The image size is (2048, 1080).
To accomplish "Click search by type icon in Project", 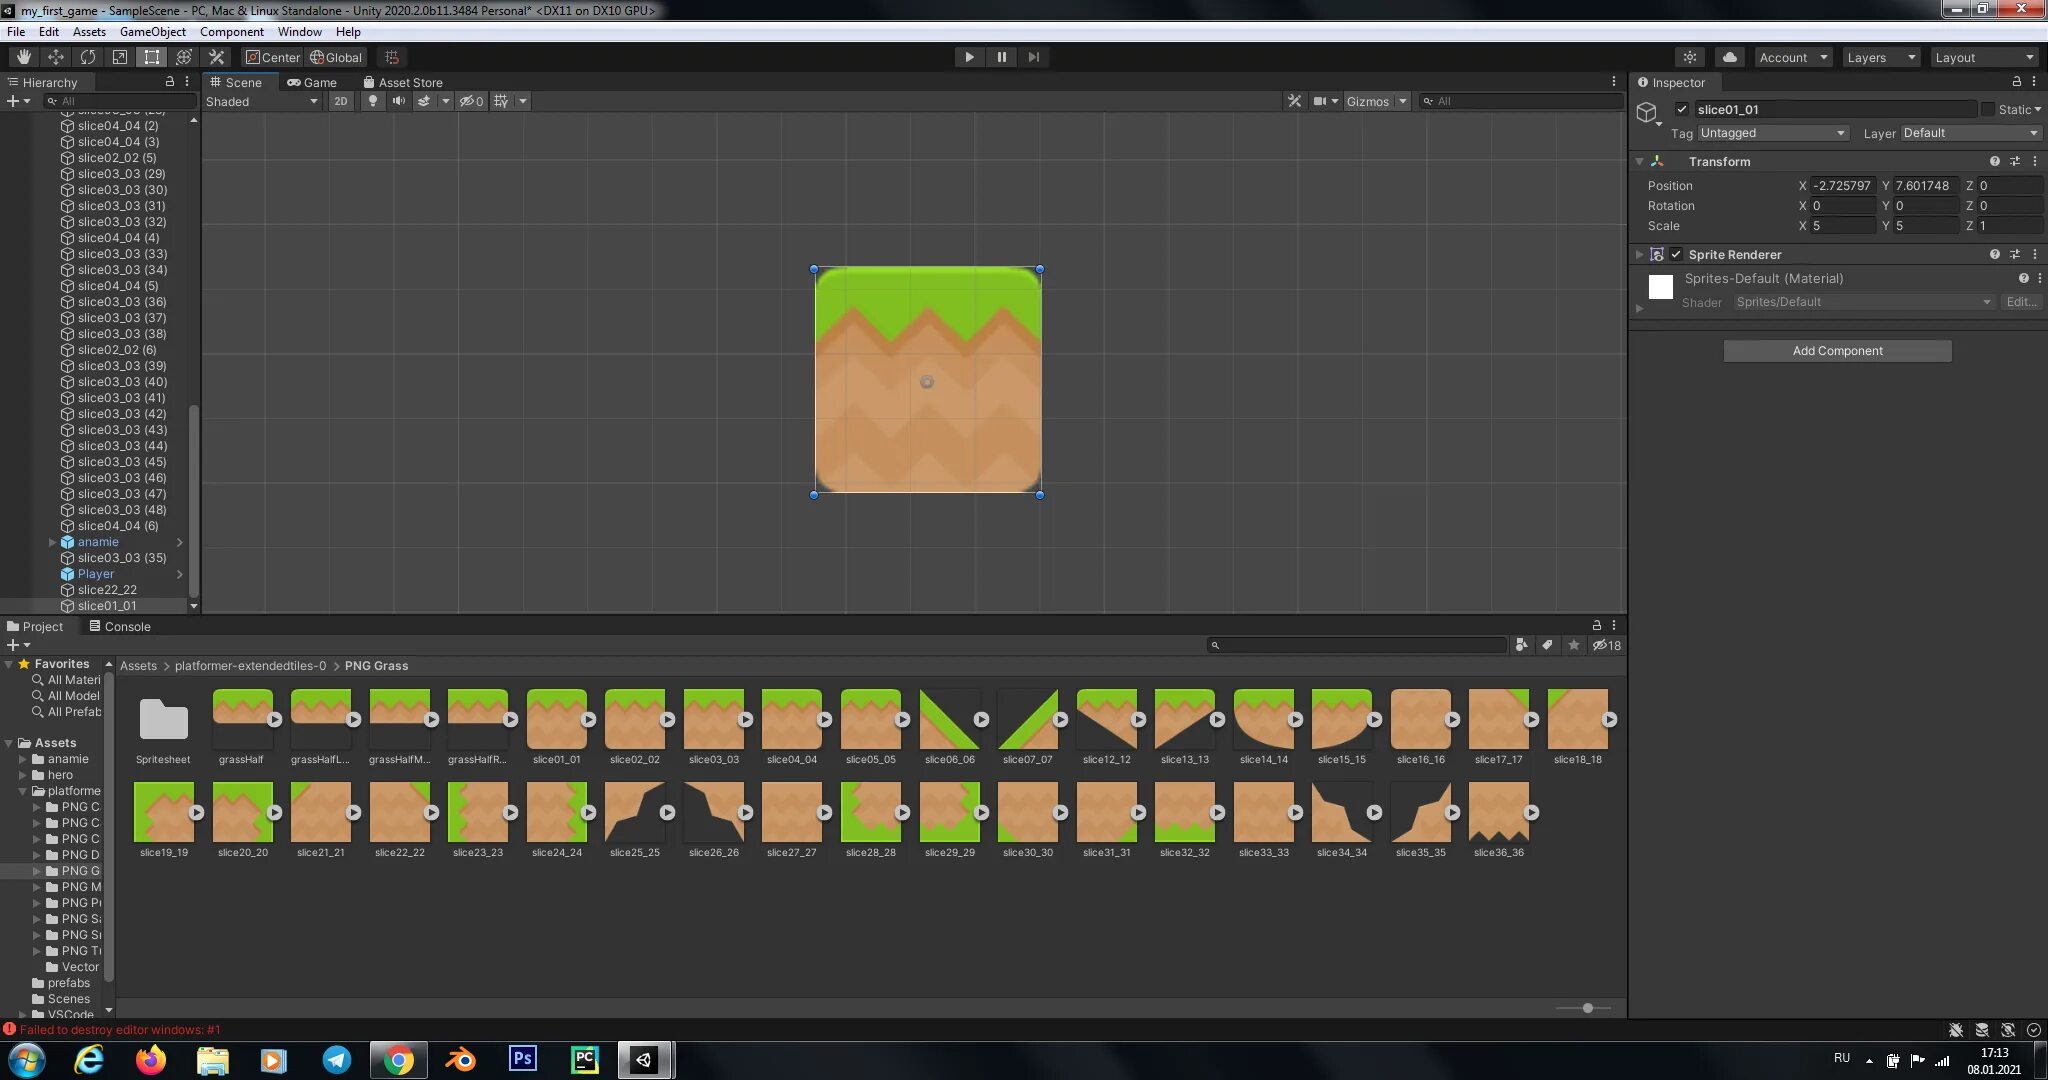I will click(x=1521, y=645).
